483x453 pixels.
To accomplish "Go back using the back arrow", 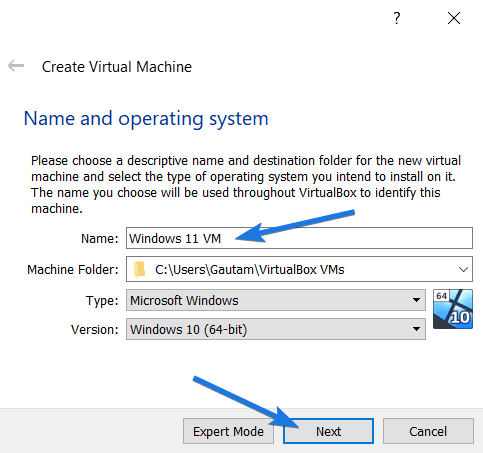I will click(16, 65).
